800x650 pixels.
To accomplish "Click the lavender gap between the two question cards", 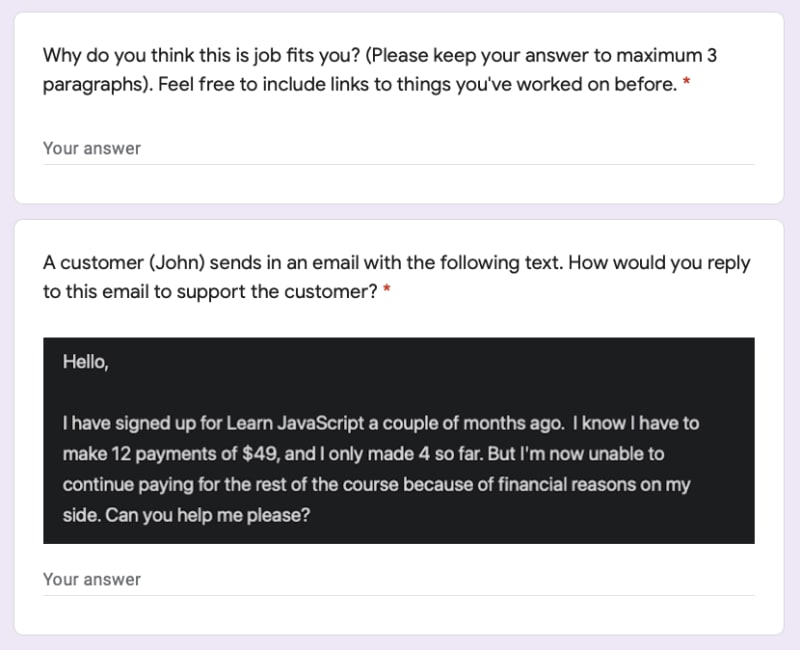I will click(x=398, y=212).
